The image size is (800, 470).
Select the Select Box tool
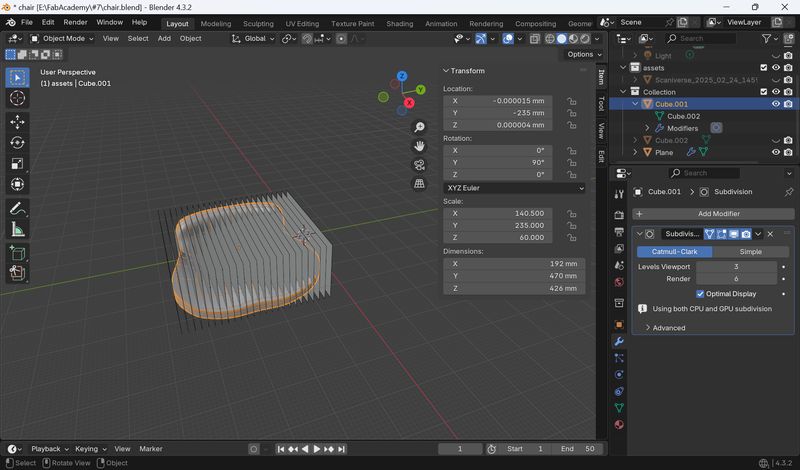[17, 78]
